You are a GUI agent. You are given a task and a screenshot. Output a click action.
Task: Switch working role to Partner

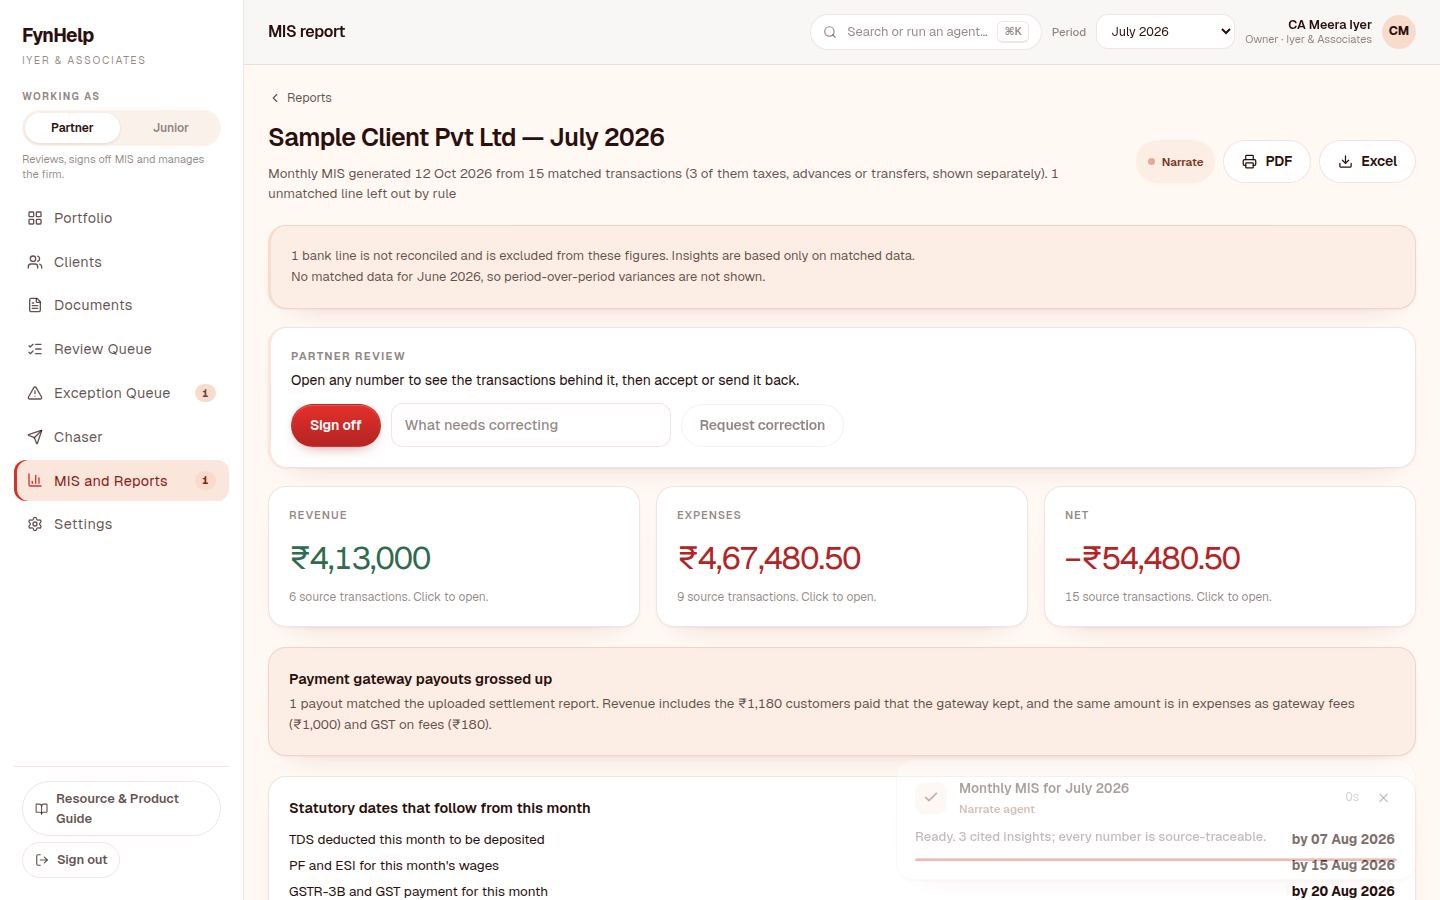point(72,128)
